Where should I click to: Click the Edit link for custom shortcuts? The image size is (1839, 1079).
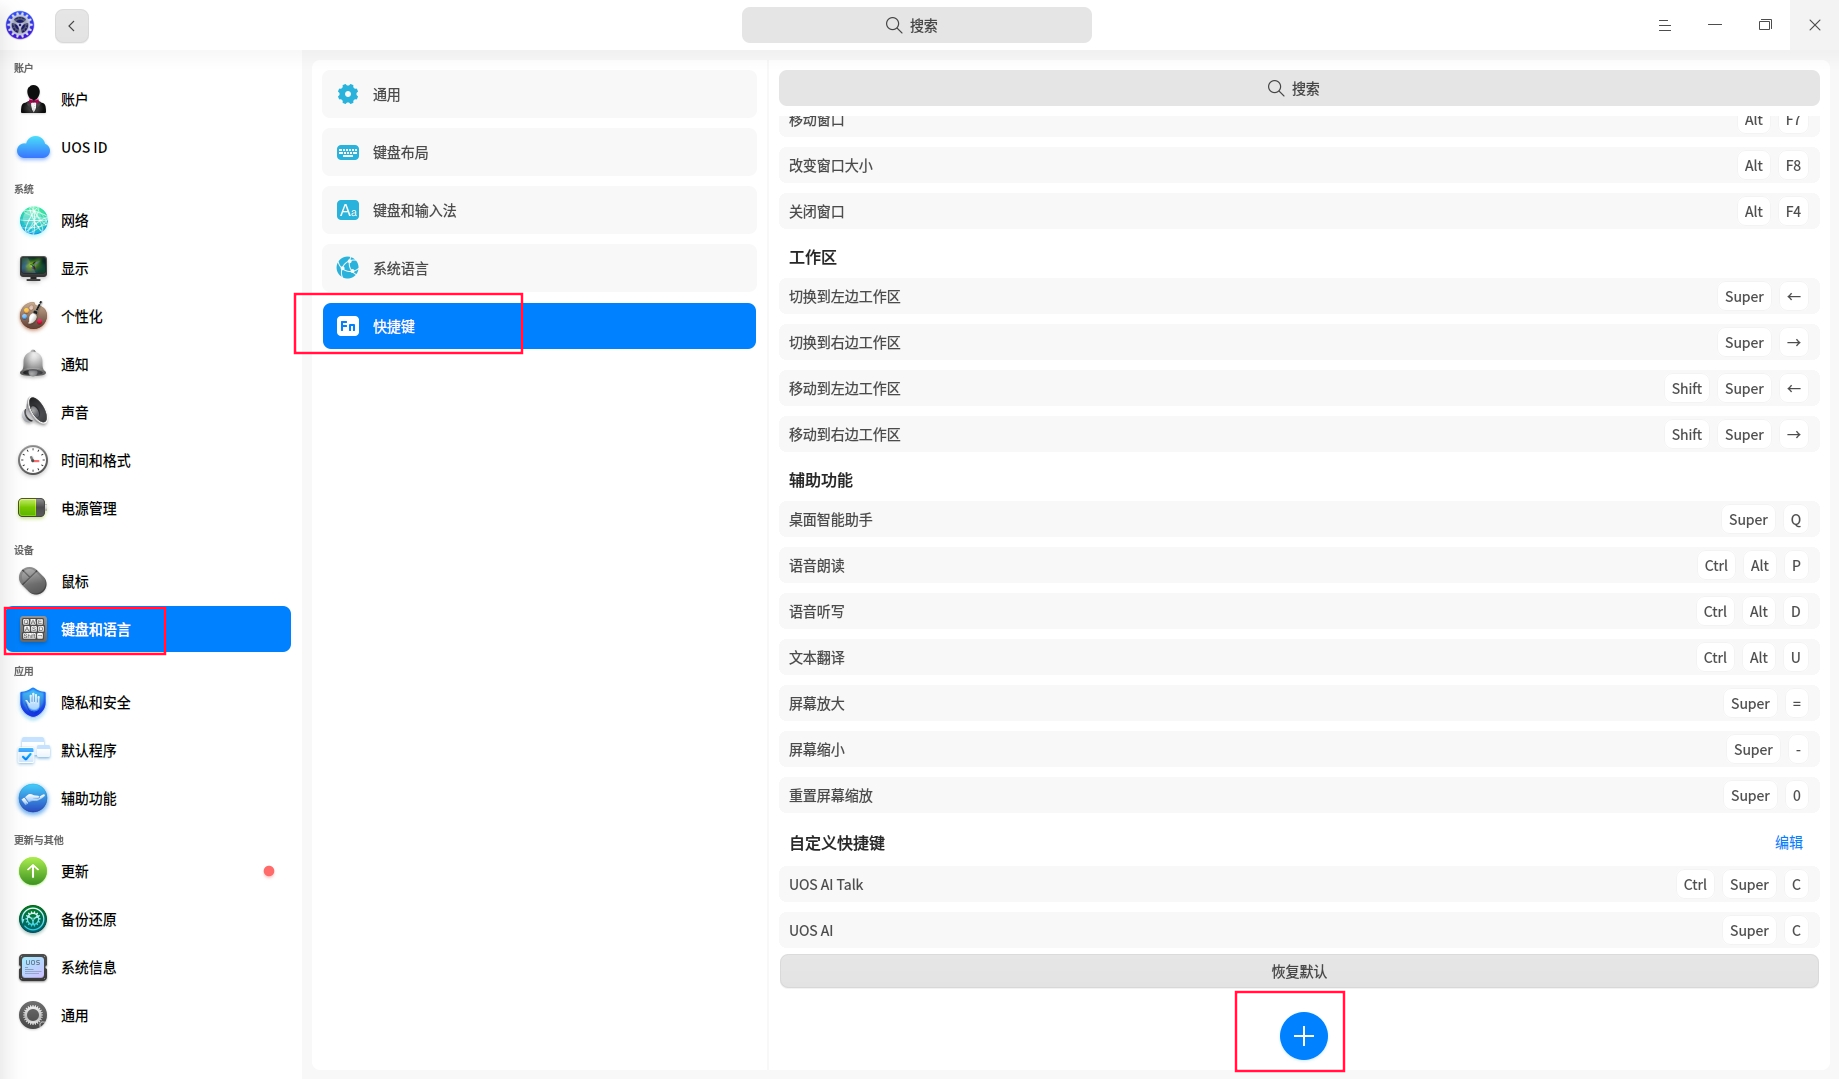1788,843
